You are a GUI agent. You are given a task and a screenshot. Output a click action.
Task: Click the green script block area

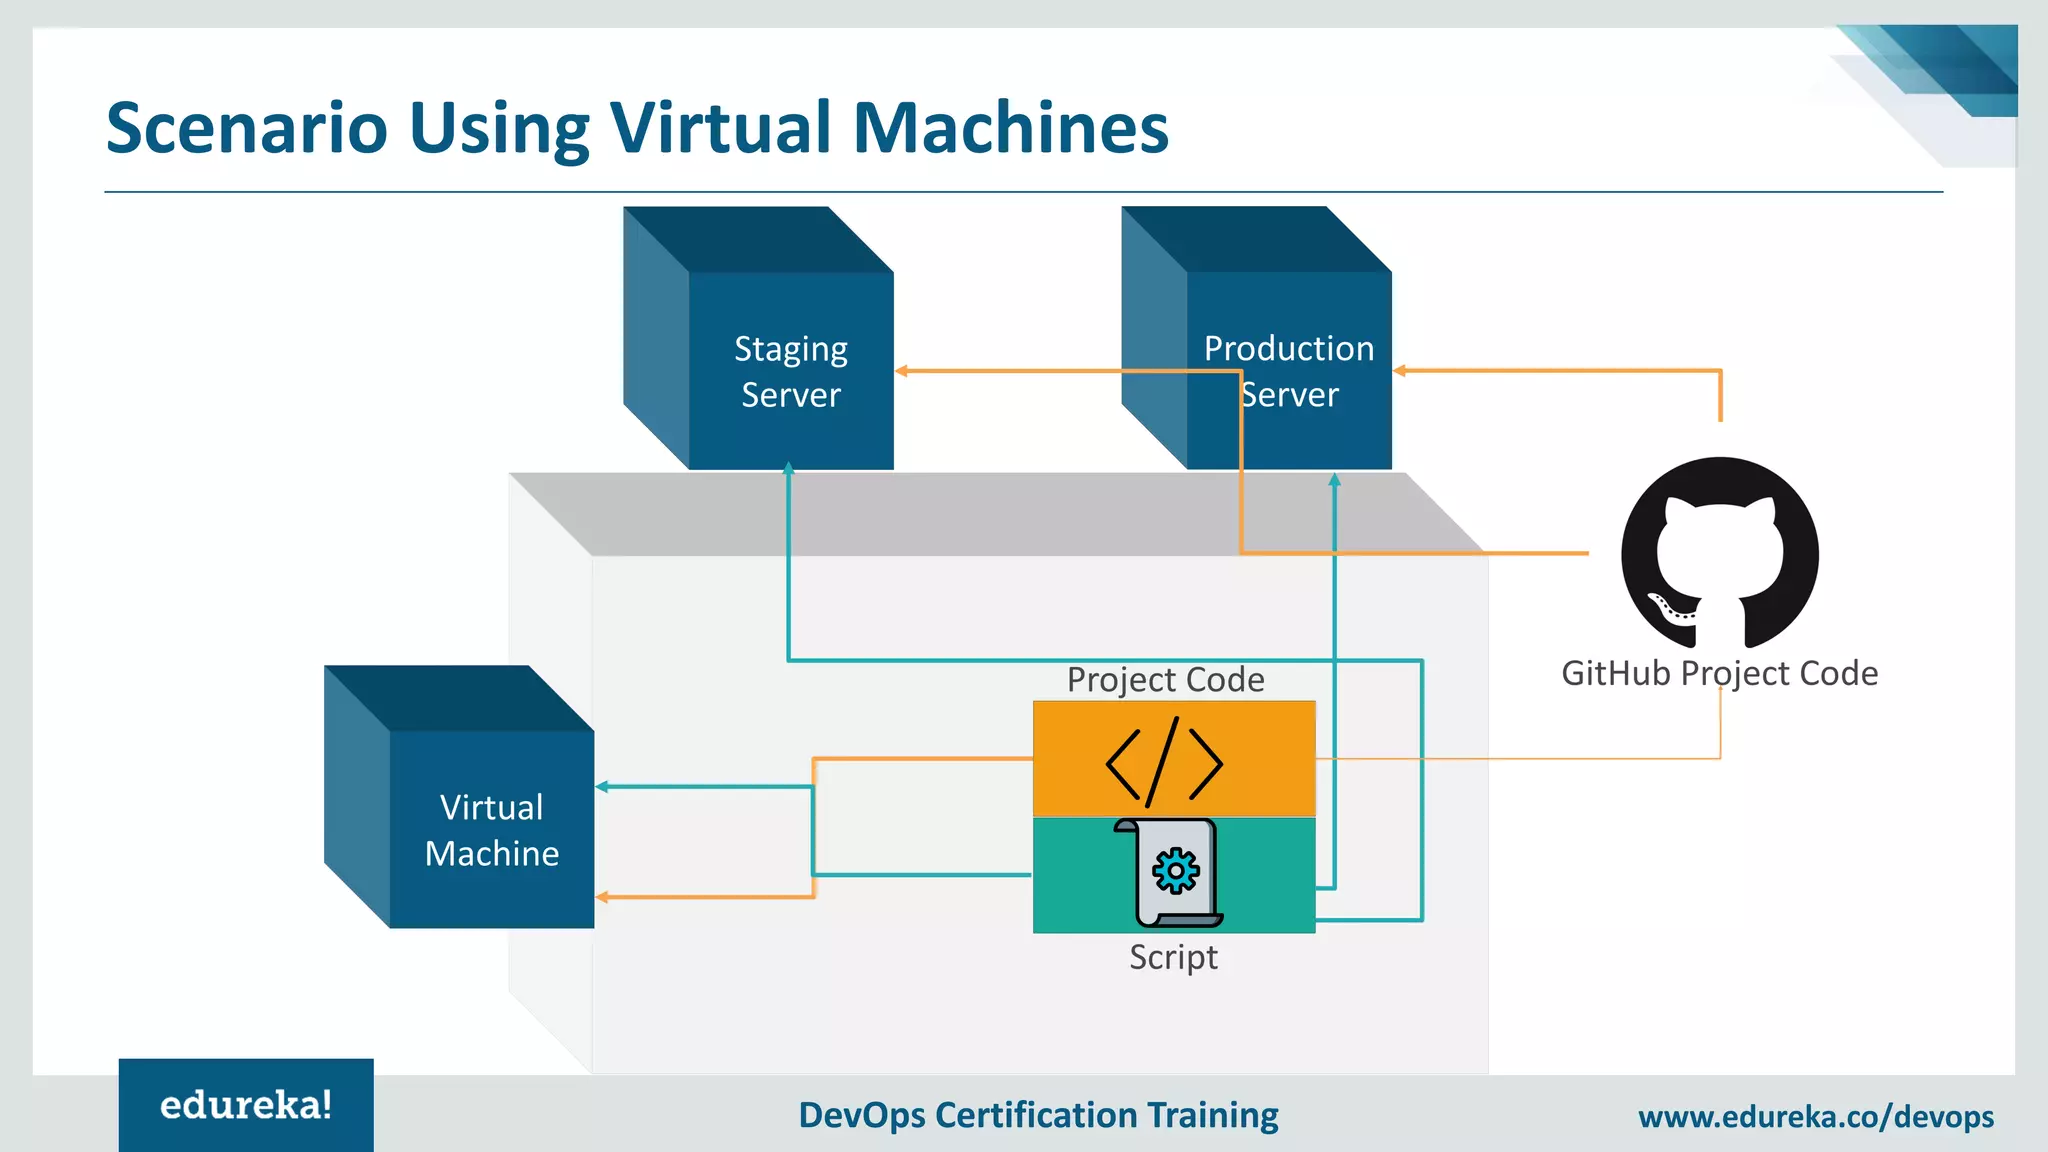[x=1080, y=876]
